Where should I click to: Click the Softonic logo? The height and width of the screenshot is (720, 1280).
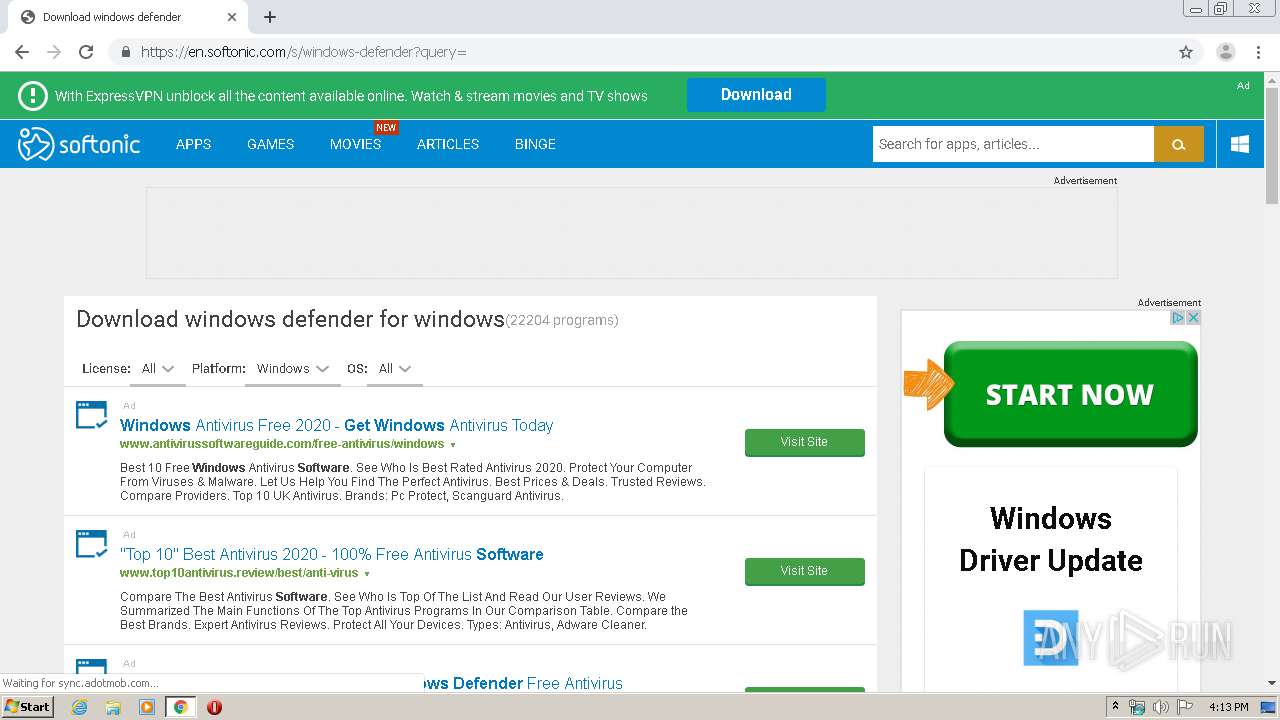pyautogui.click(x=79, y=144)
